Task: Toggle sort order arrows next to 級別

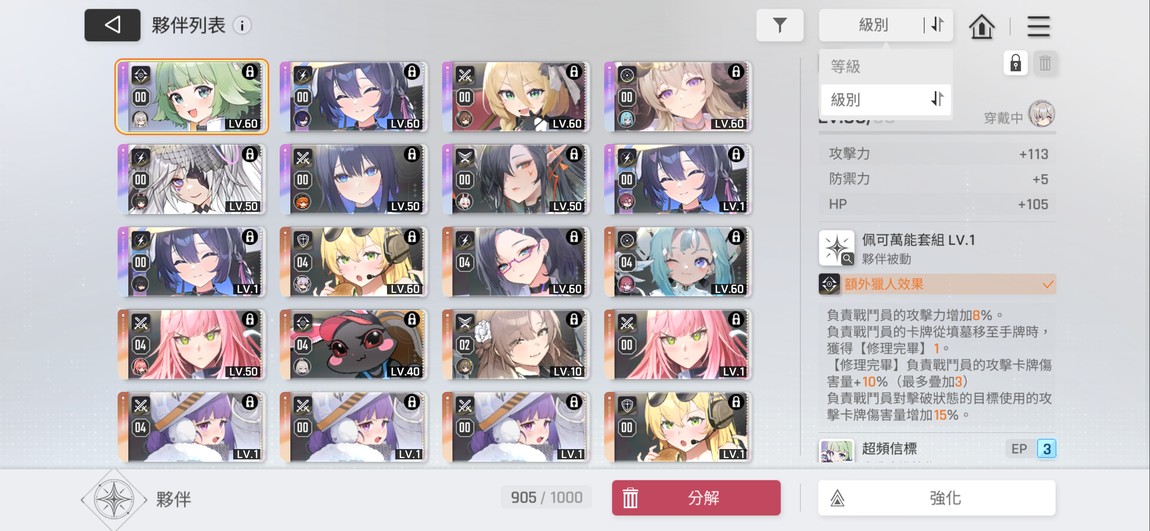Action: click(x=937, y=25)
